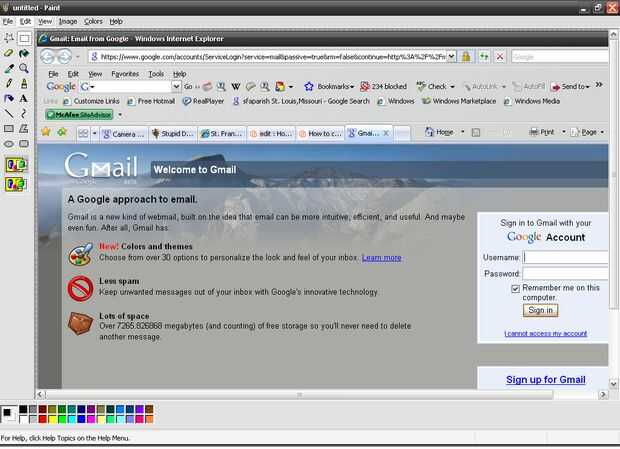Switch to the Camera browser tab
The height and width of the screenshot is (449, 620).
124,134
